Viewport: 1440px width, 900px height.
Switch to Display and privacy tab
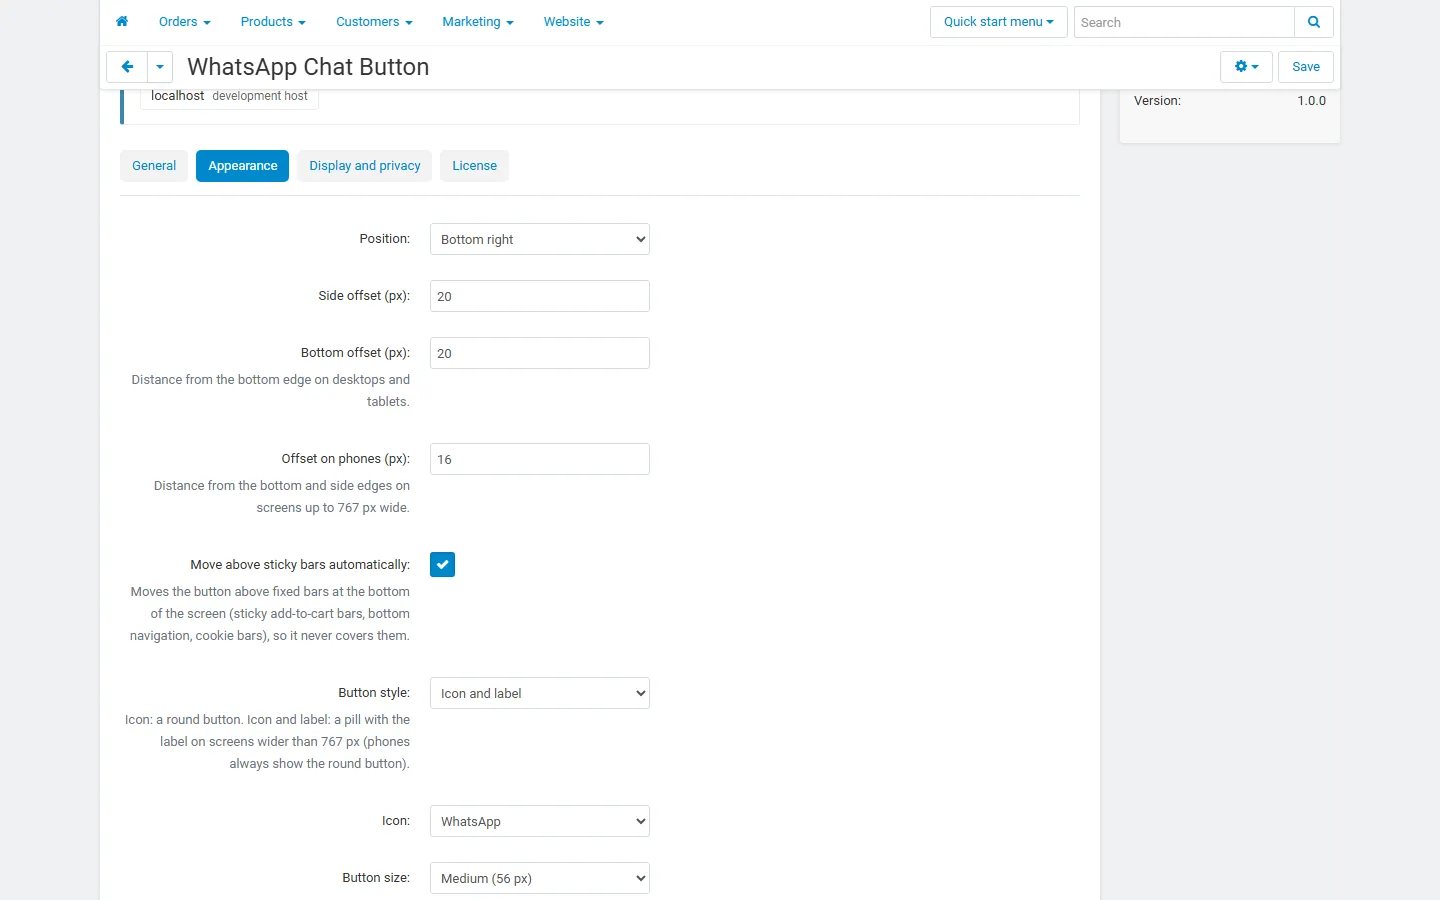(x=365, y=166)
